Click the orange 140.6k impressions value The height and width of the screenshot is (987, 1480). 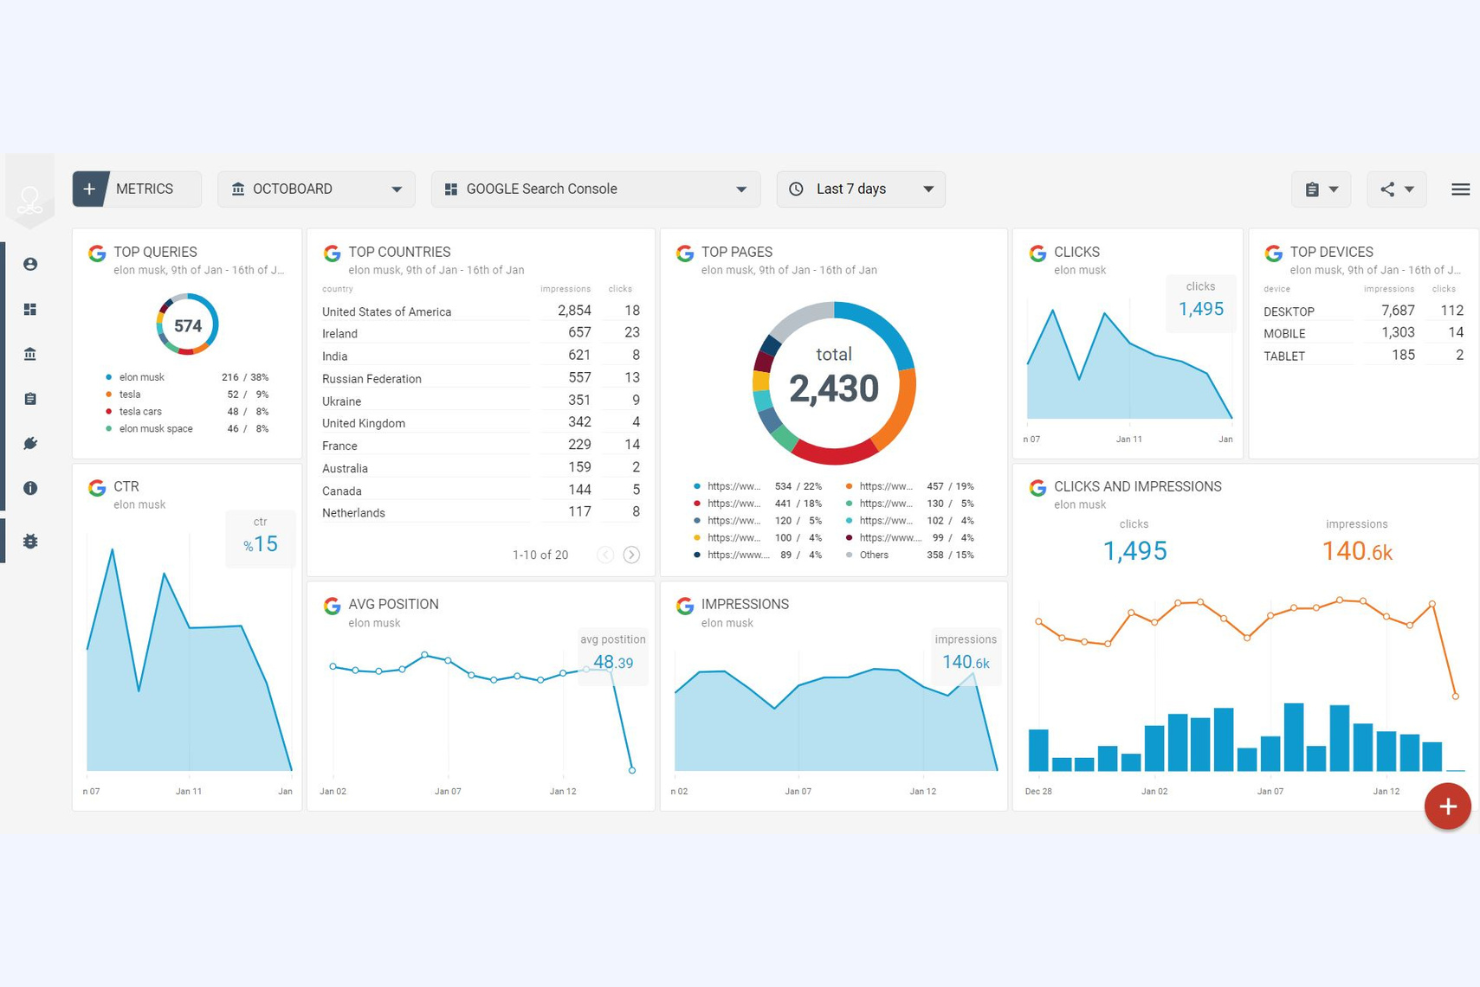1357,551
